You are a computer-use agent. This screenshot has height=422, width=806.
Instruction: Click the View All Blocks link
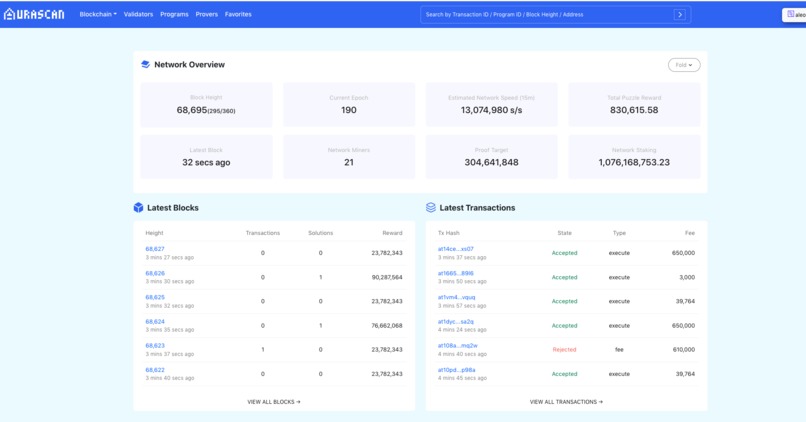tap(273, 402)
